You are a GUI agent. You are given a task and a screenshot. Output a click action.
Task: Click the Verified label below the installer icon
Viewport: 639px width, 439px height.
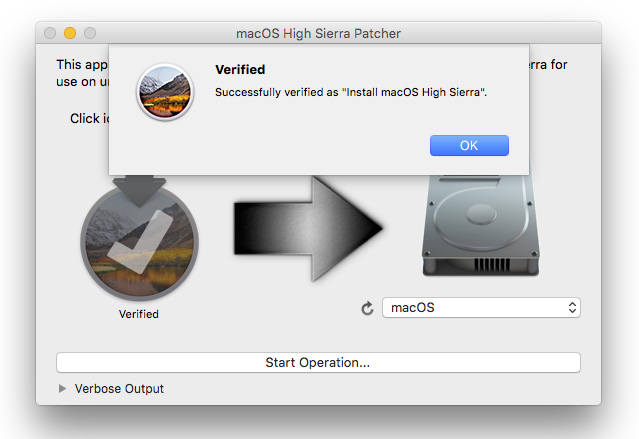pos(139,314)
